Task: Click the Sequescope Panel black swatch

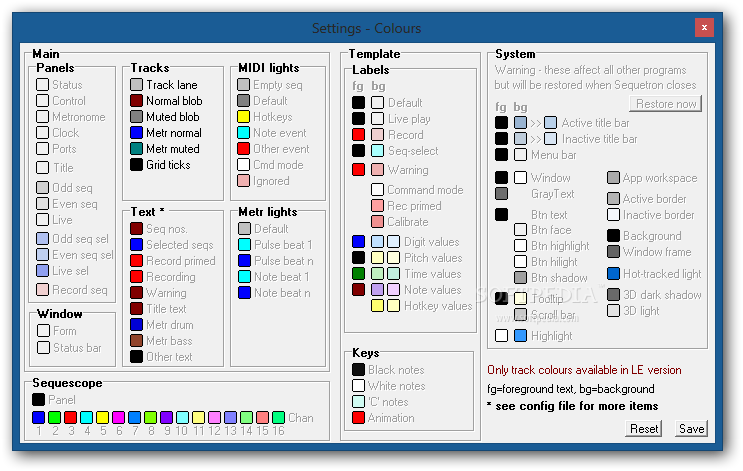Action: click(39, 400)
